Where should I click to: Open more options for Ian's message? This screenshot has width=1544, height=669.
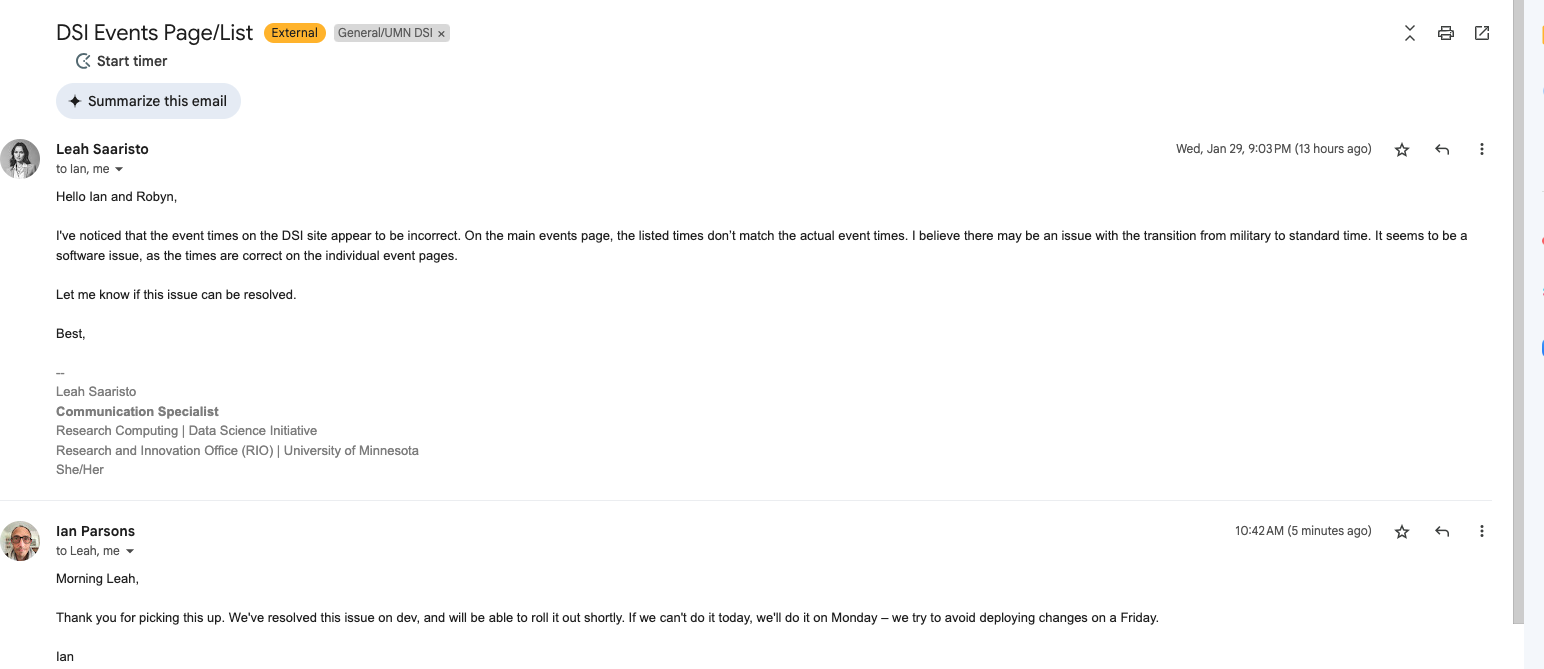click(x=1482, y=532)
